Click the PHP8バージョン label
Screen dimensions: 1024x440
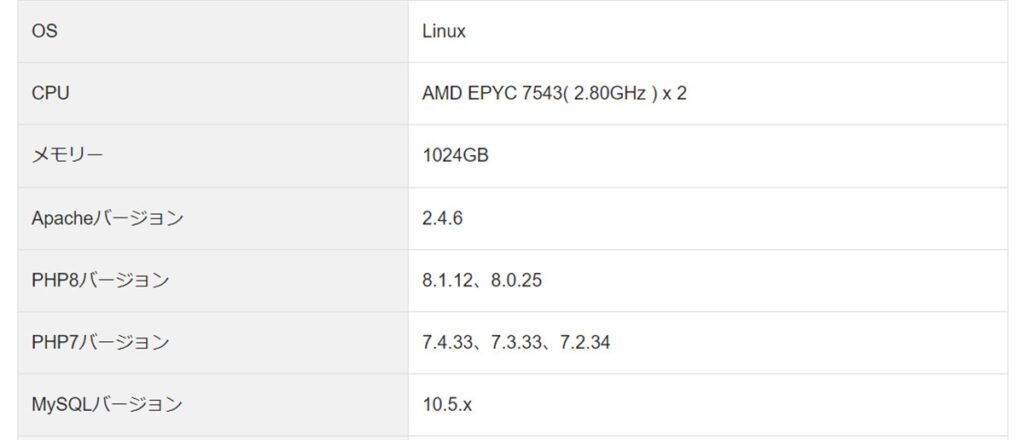point(100,280)
